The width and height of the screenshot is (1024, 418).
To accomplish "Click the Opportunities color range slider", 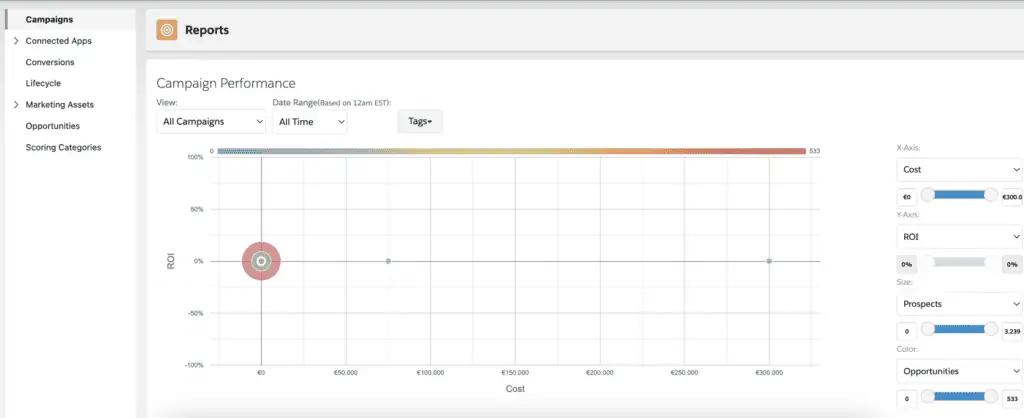I will pos(959,396).
